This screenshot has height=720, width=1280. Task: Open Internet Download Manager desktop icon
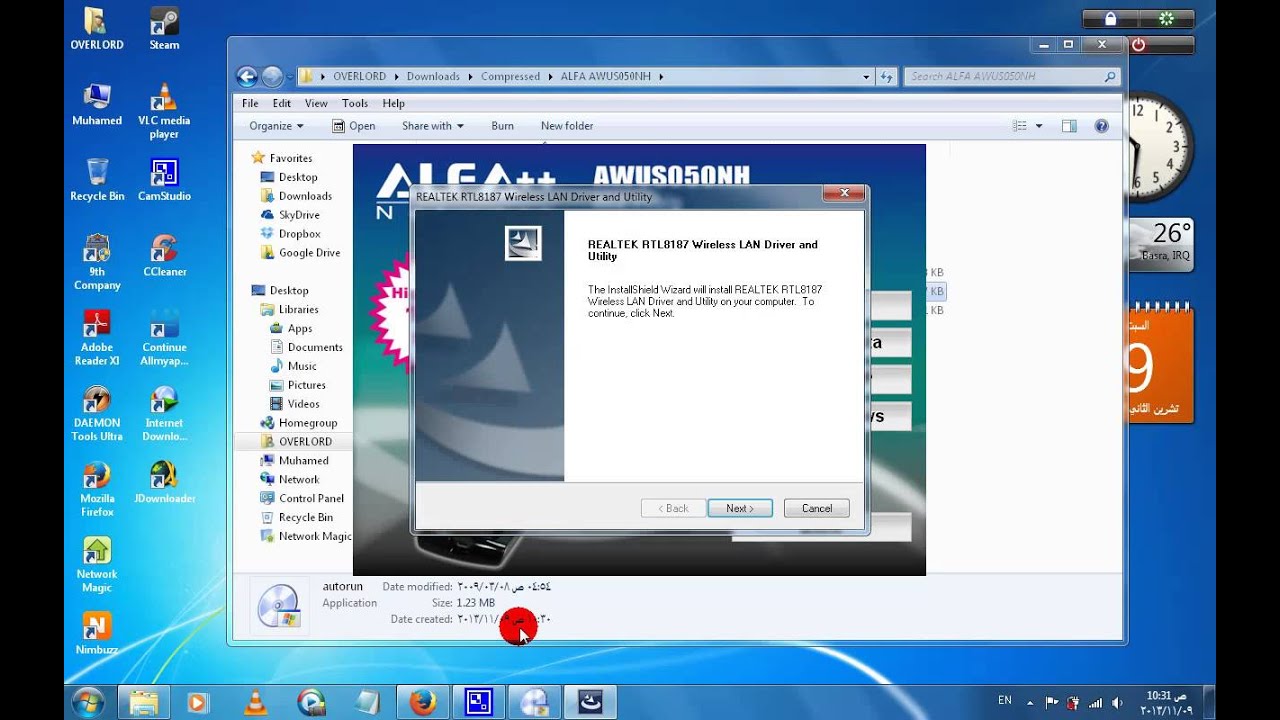coord(164,413)
